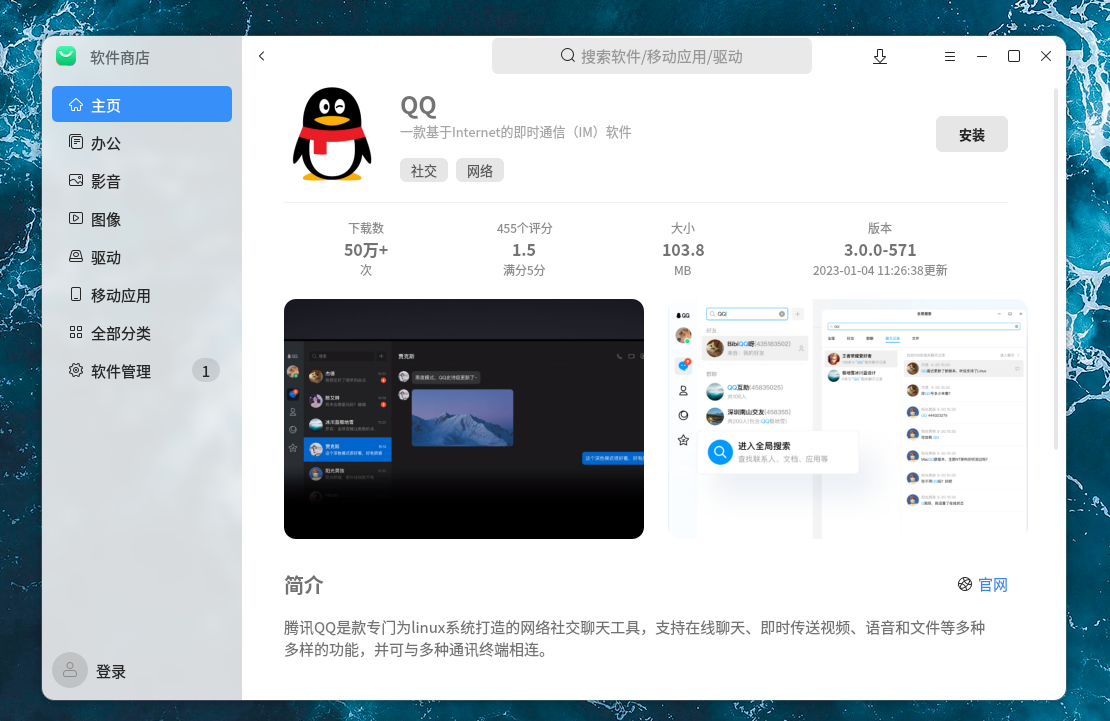This screenshot has height=721, width=1110.
Task: Open the 移动应用 mobile apps category
Action: [x=142, y=295]
